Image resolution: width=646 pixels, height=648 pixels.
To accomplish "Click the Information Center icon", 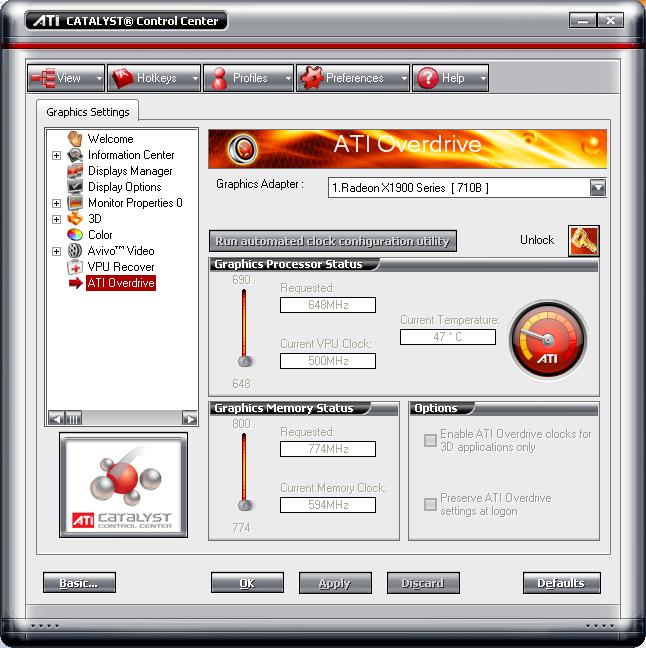I will pos(75,155).
